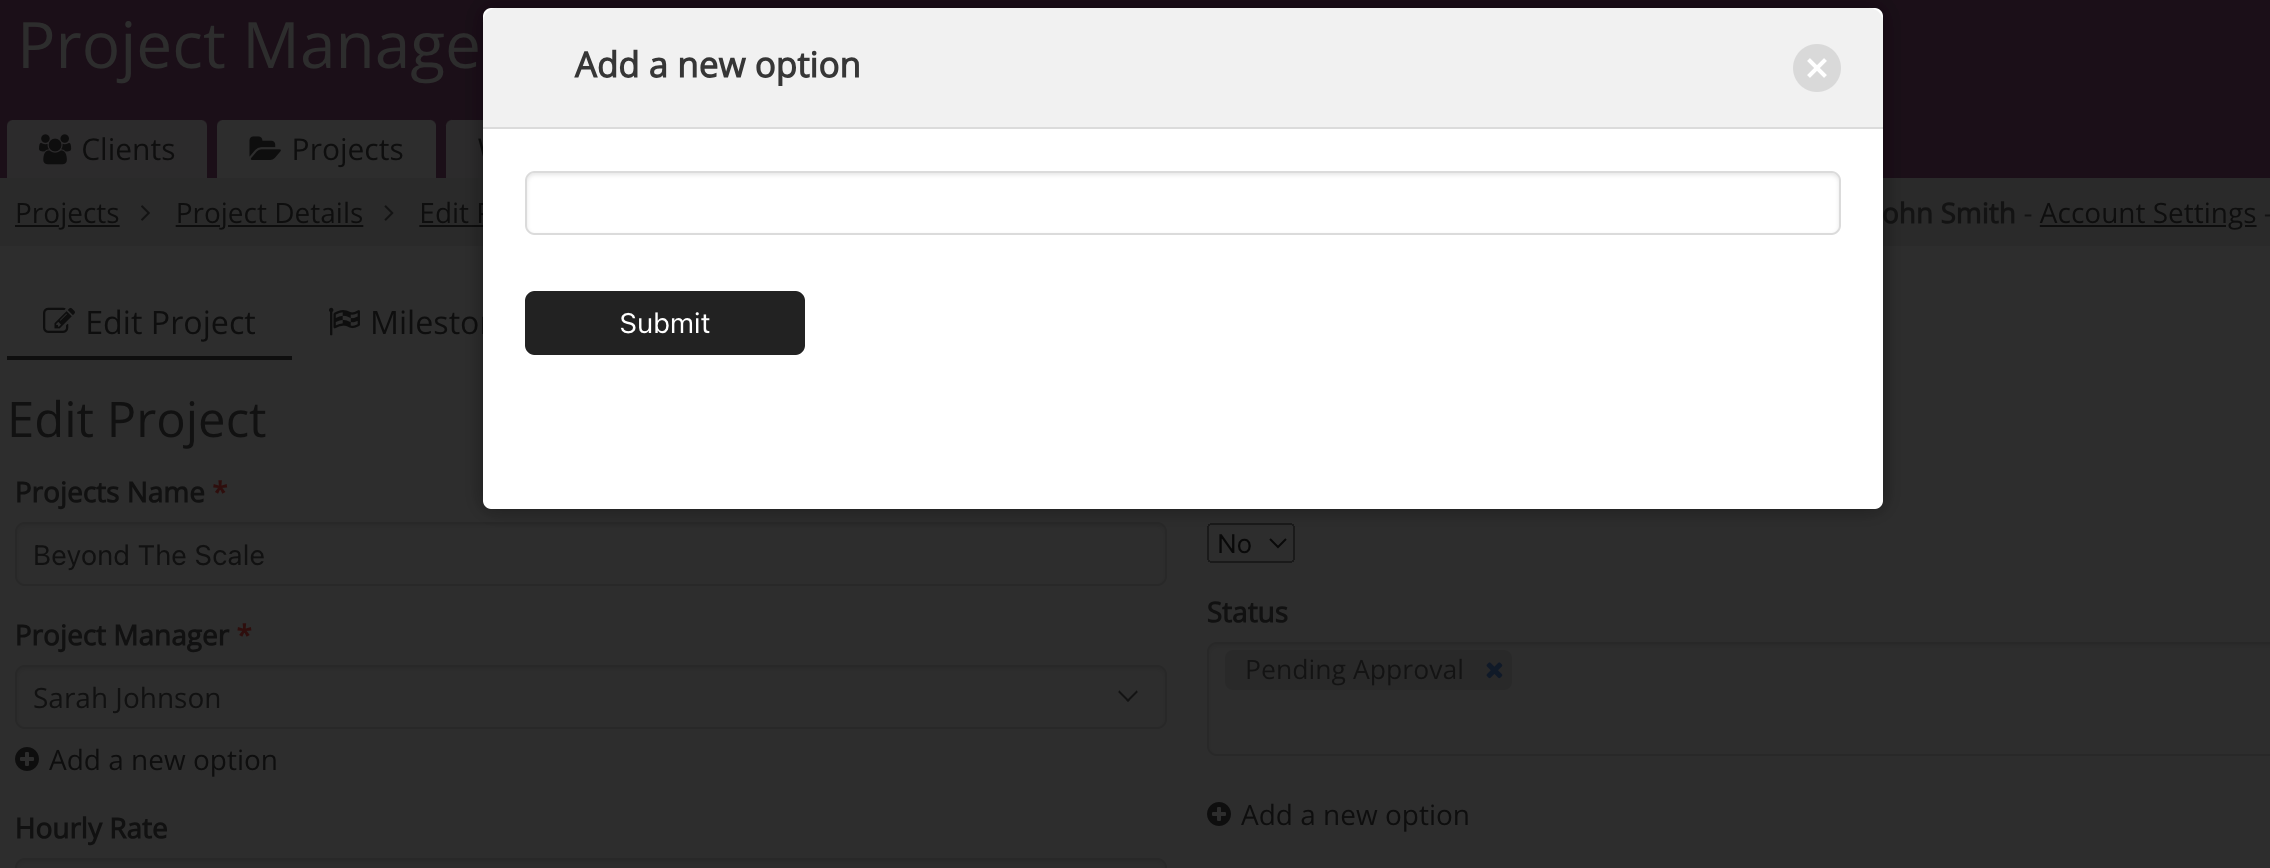Screen dimensions: 2270x868
Task: Submit the new option
Action: [664, 323]
